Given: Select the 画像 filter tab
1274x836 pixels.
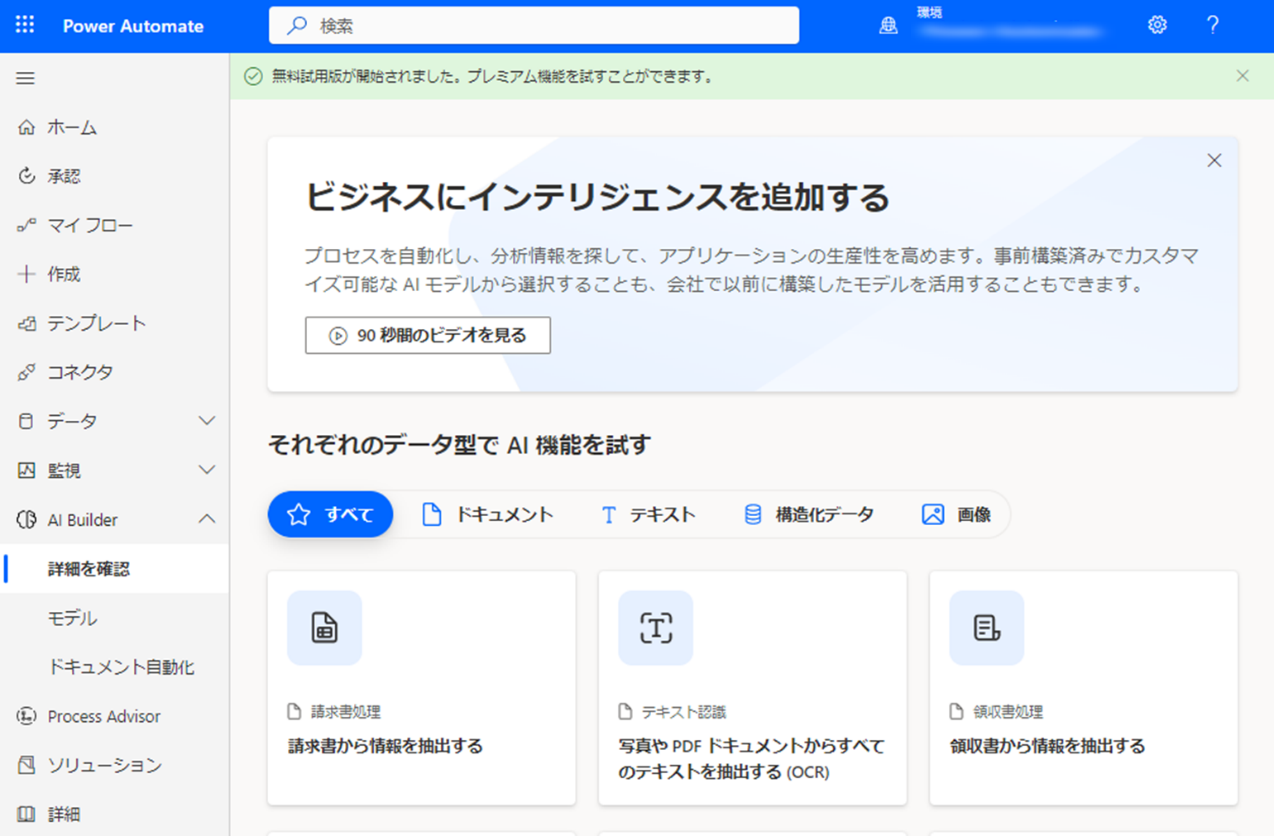Looking at the screenshot, I should pos(956,514).
